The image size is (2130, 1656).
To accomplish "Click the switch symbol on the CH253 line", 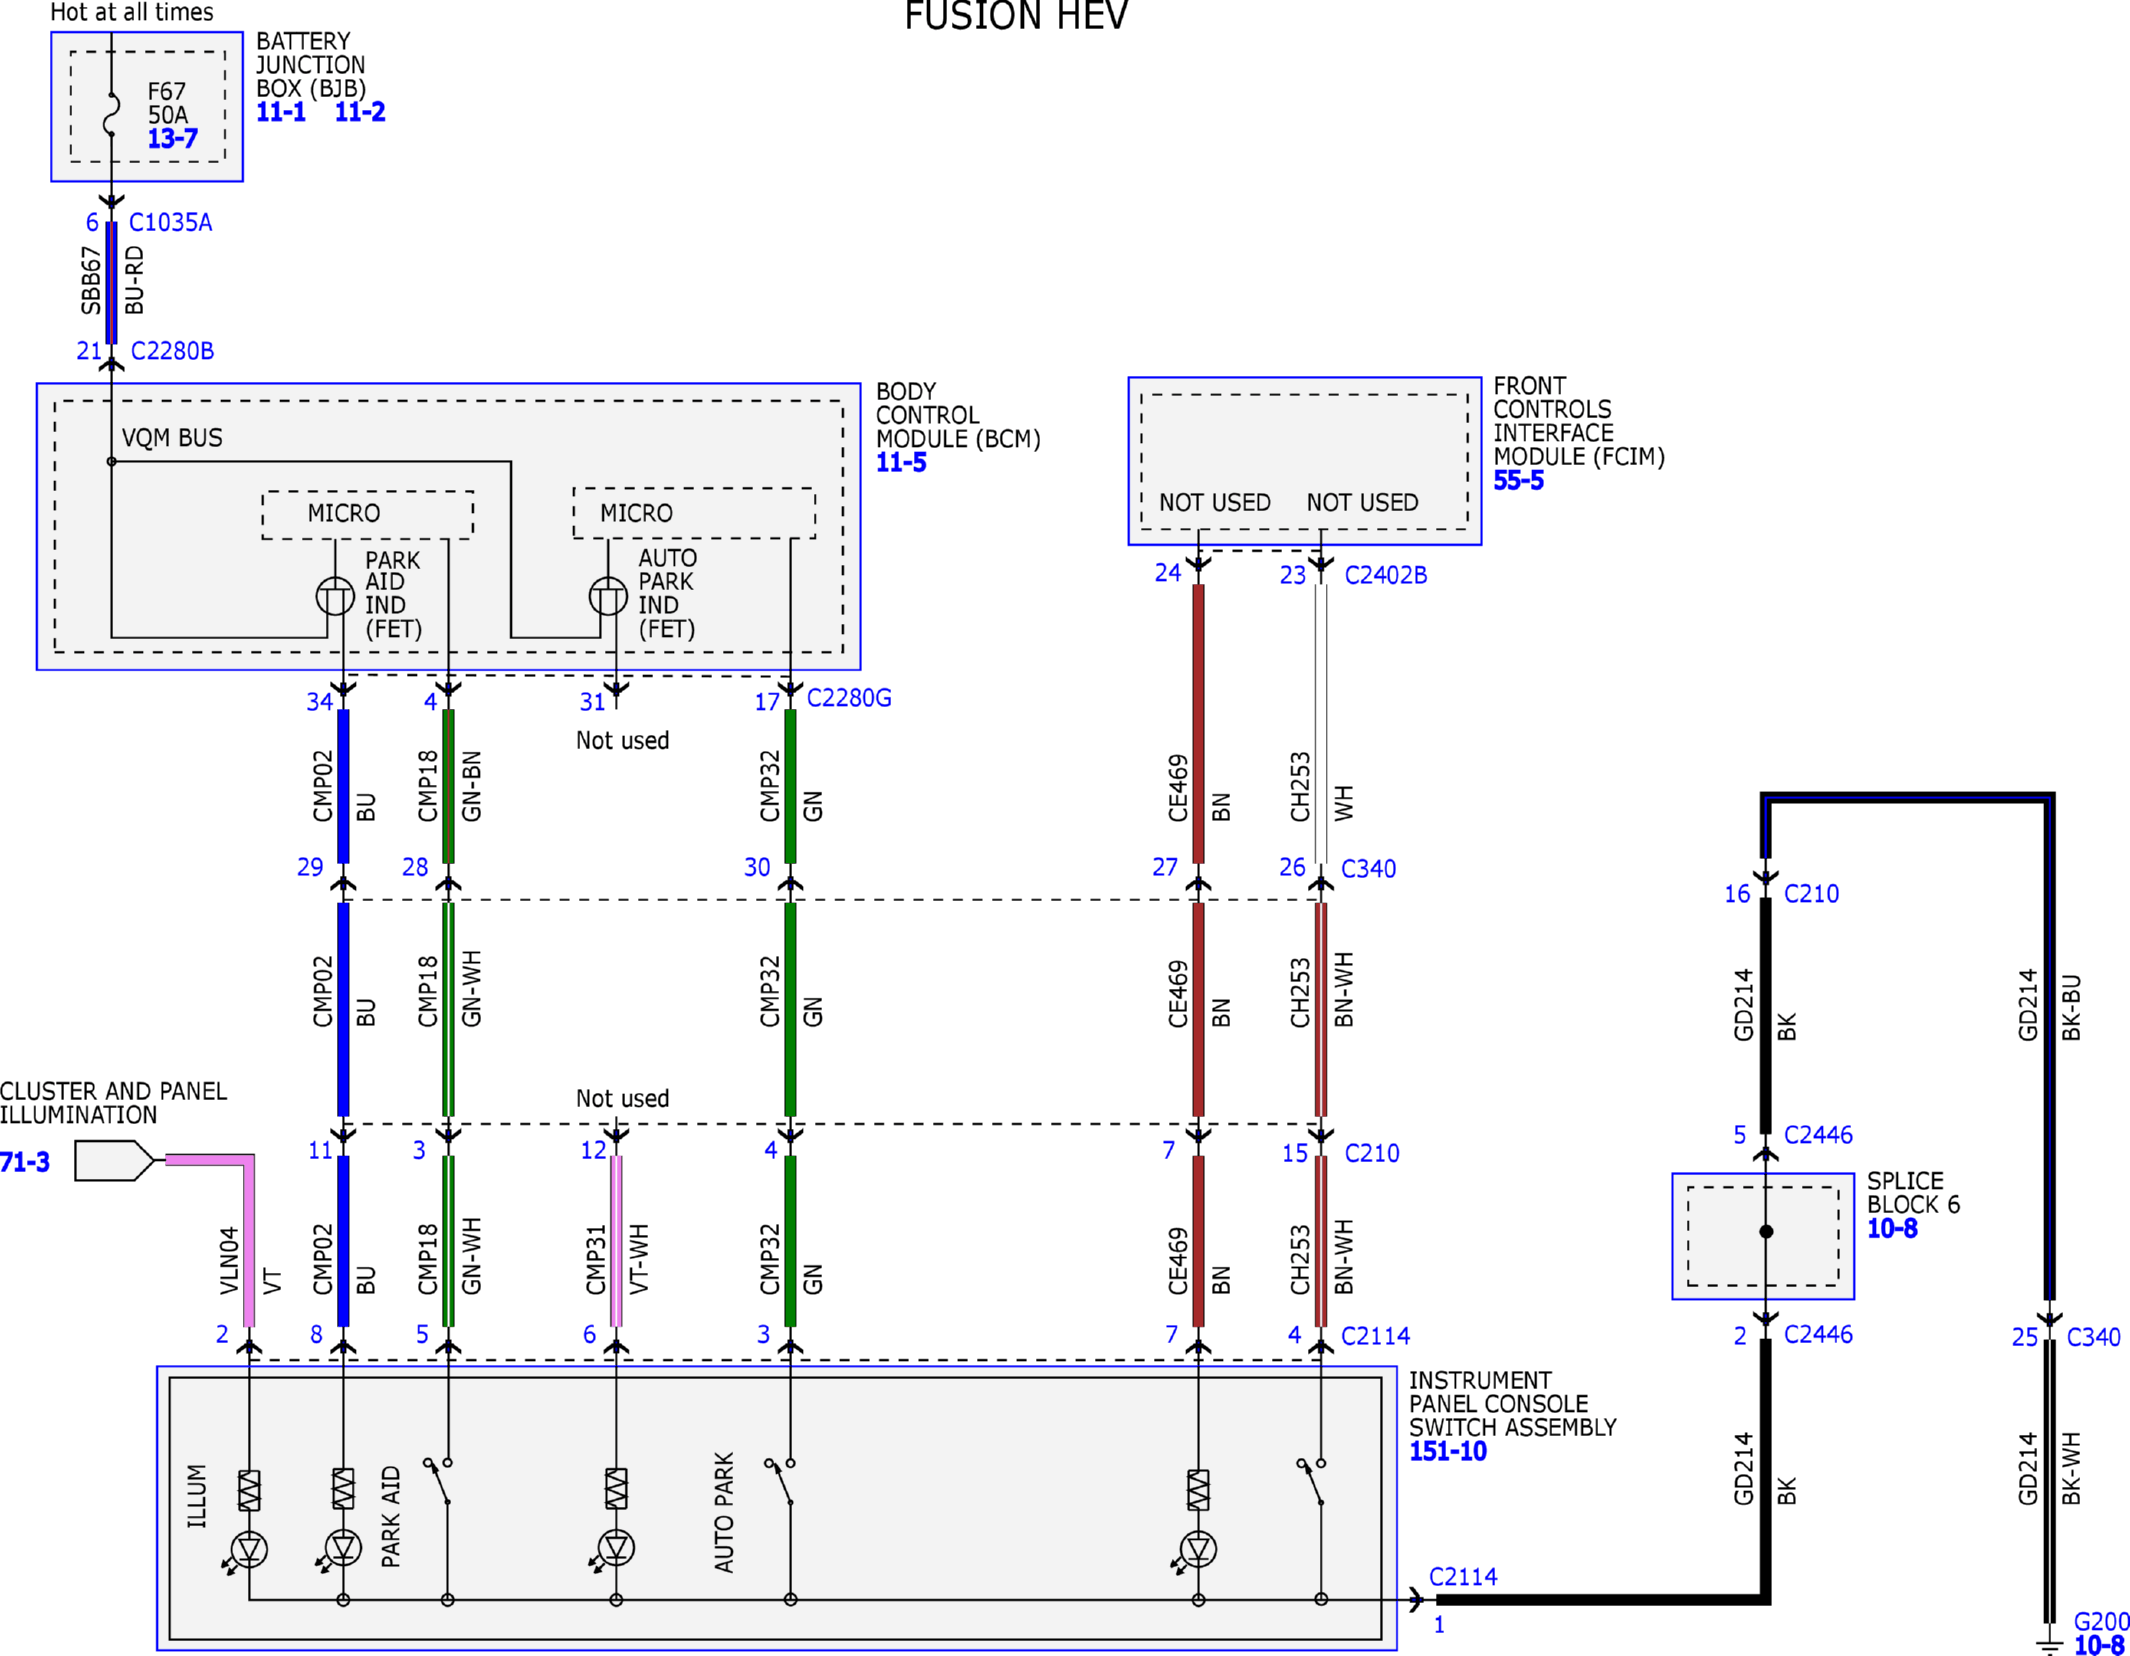I will pyautogui.click(x=1311, y=1481).
